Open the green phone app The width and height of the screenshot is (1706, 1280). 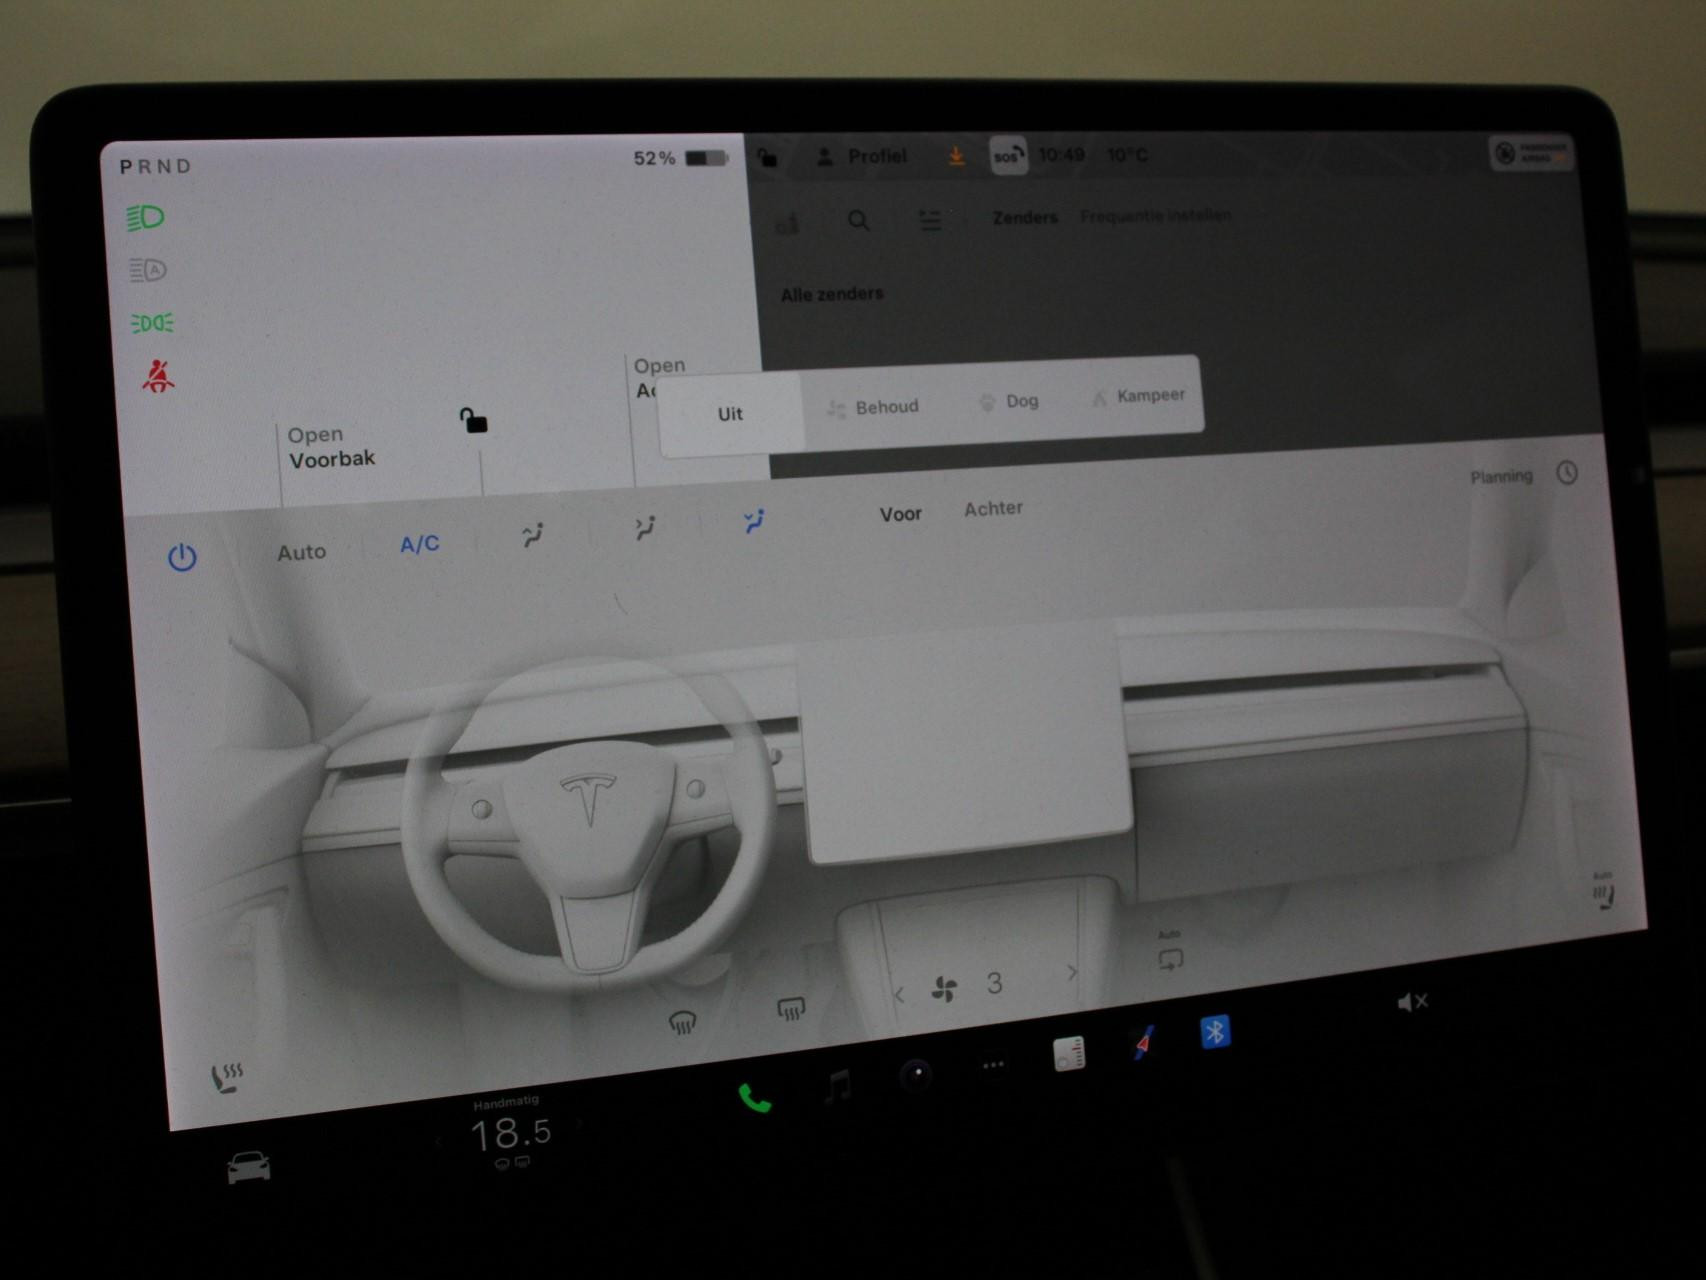tap(755, 1098)
